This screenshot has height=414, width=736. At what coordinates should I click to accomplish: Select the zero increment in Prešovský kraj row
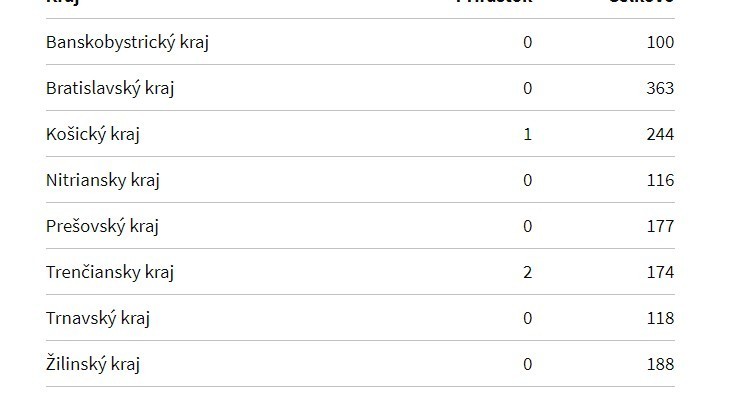(528, 226)
